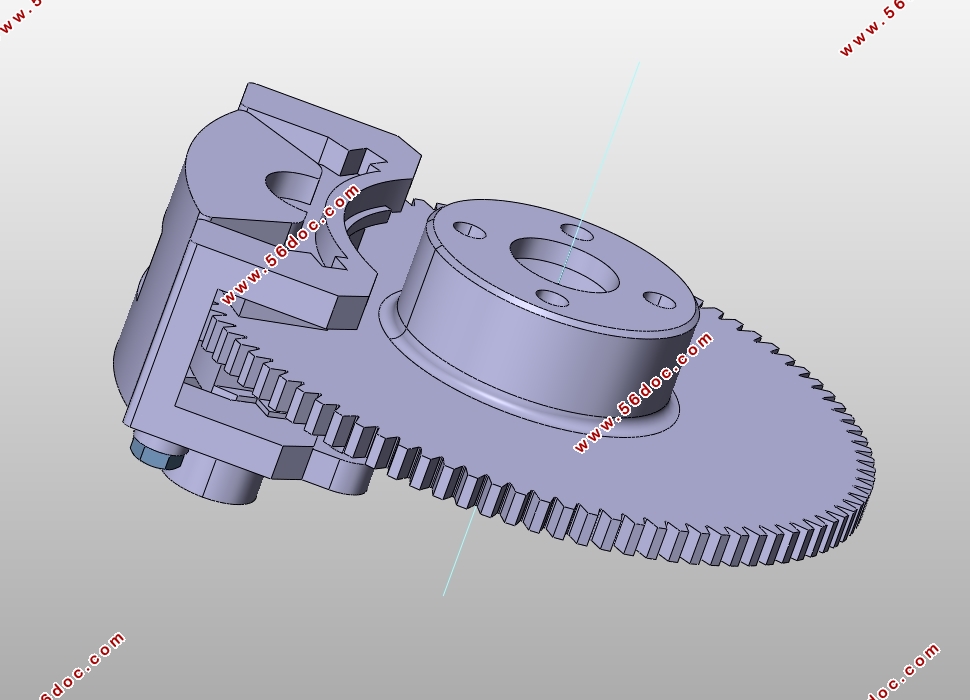The width and height of the screenshot is (970, 700).
Task: Click empty gray background to deselect
Action: (x=800, y=150)
